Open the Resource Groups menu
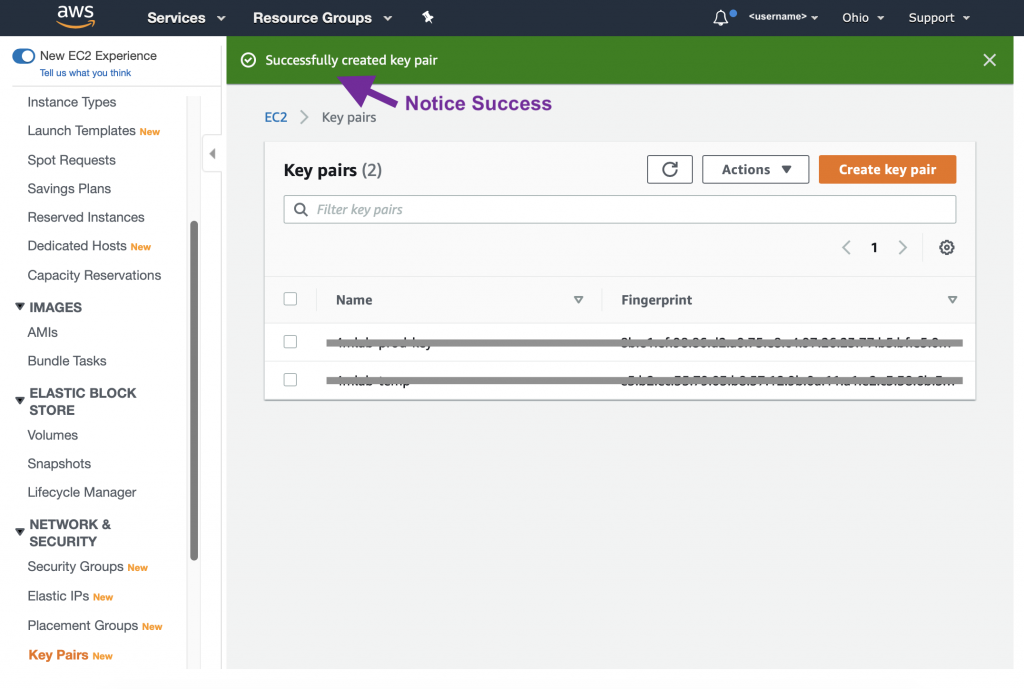Screen dimensions: 1024x689 click(322, 18)
